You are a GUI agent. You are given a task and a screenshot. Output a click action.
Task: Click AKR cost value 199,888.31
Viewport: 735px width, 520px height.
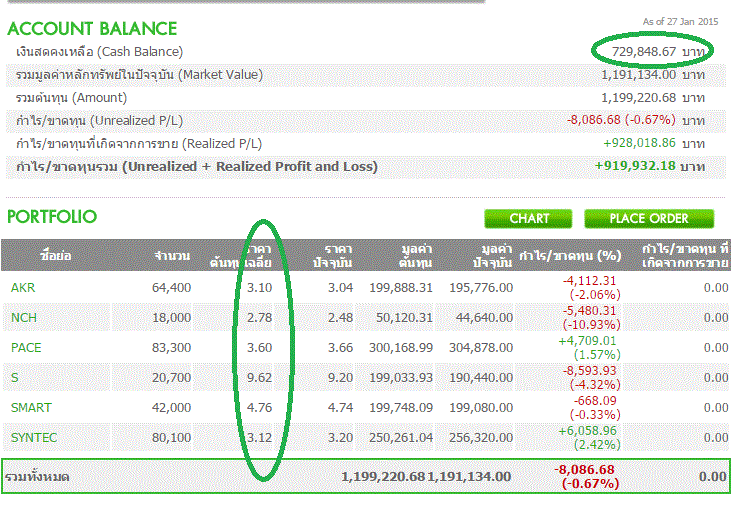pos(401,287)
